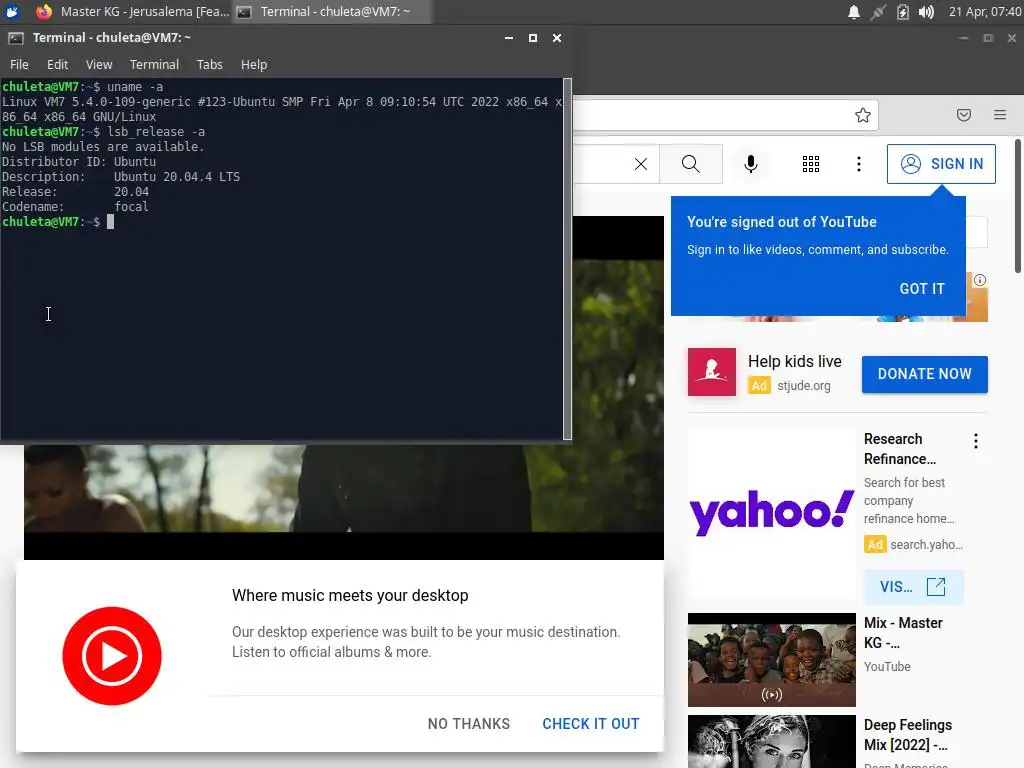Open the Tabs menu in Terminal
Screen dimensions: 1024x768
pyautogui.click(x=210, y=65)
